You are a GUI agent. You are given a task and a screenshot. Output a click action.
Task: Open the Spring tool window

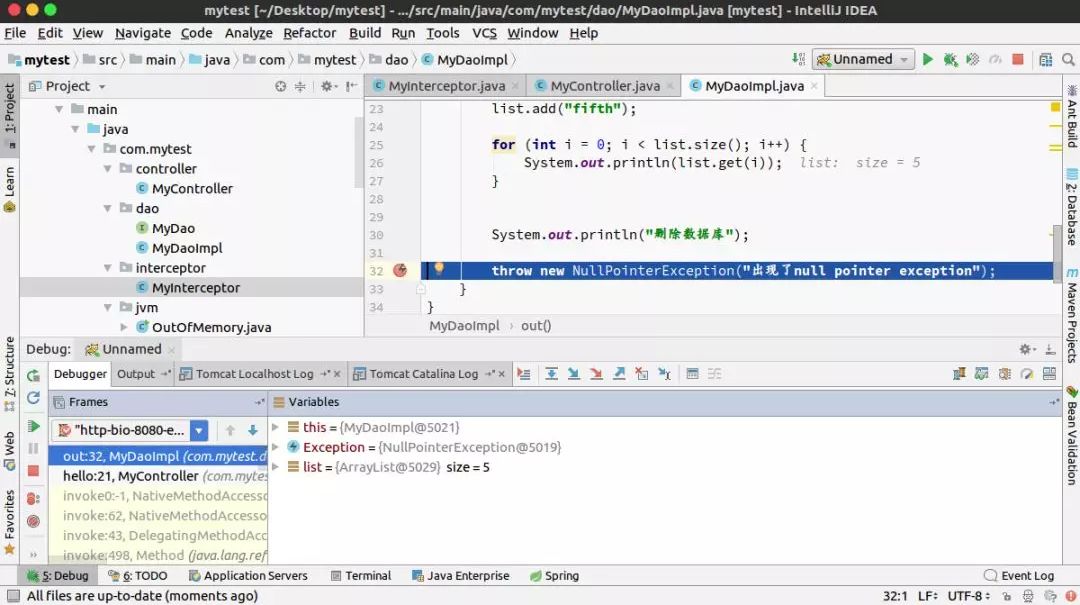coord(554,575)
